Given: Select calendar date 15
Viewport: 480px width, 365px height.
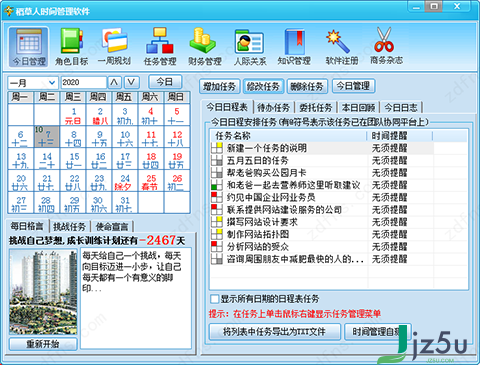Looking at the screenshot, I should pyautogui.click(x=73, y=160).
